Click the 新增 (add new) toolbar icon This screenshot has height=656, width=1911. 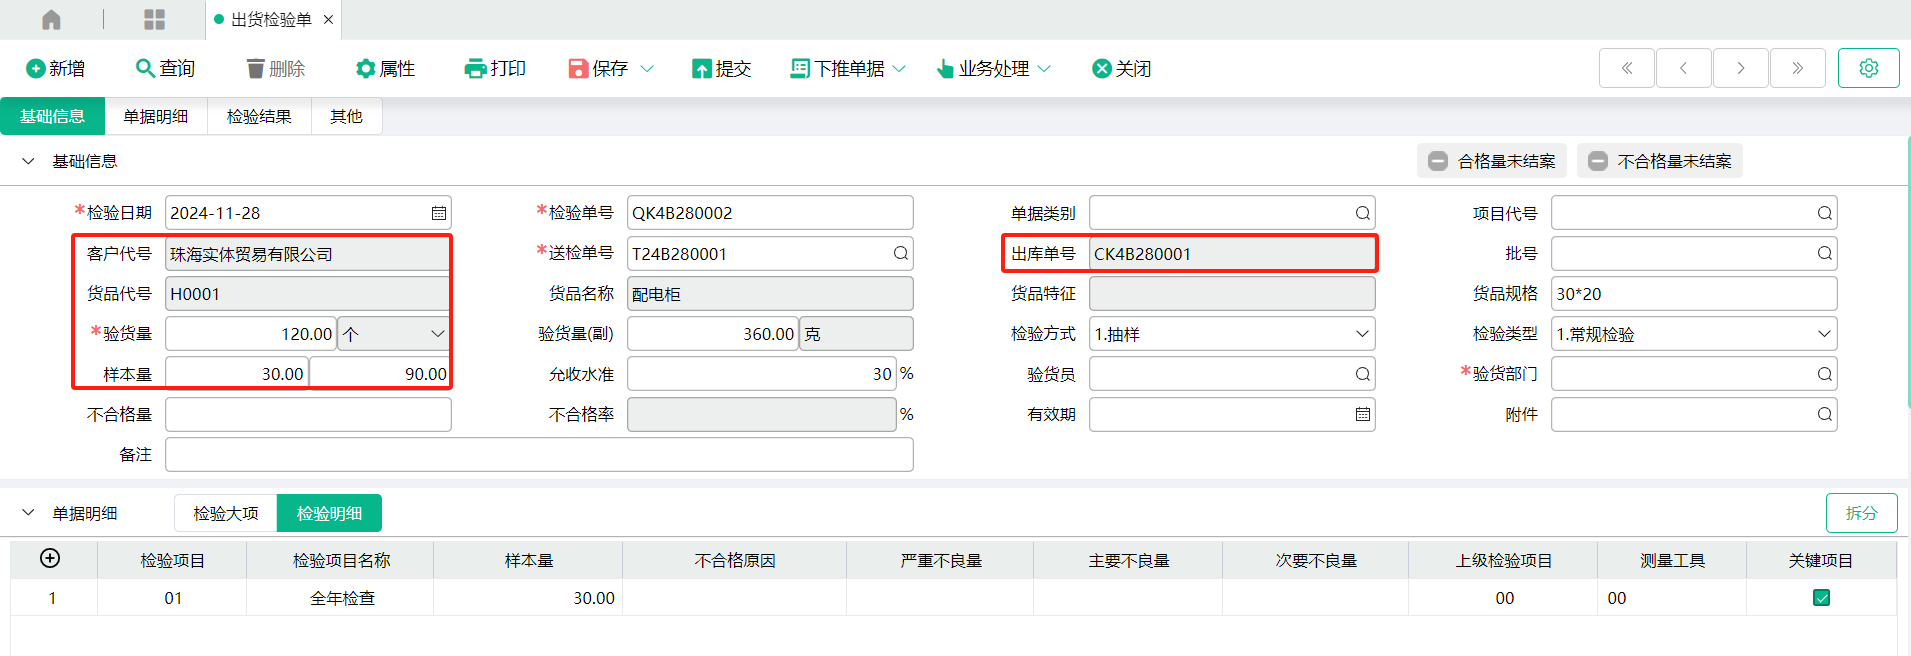tap(36, 68)
